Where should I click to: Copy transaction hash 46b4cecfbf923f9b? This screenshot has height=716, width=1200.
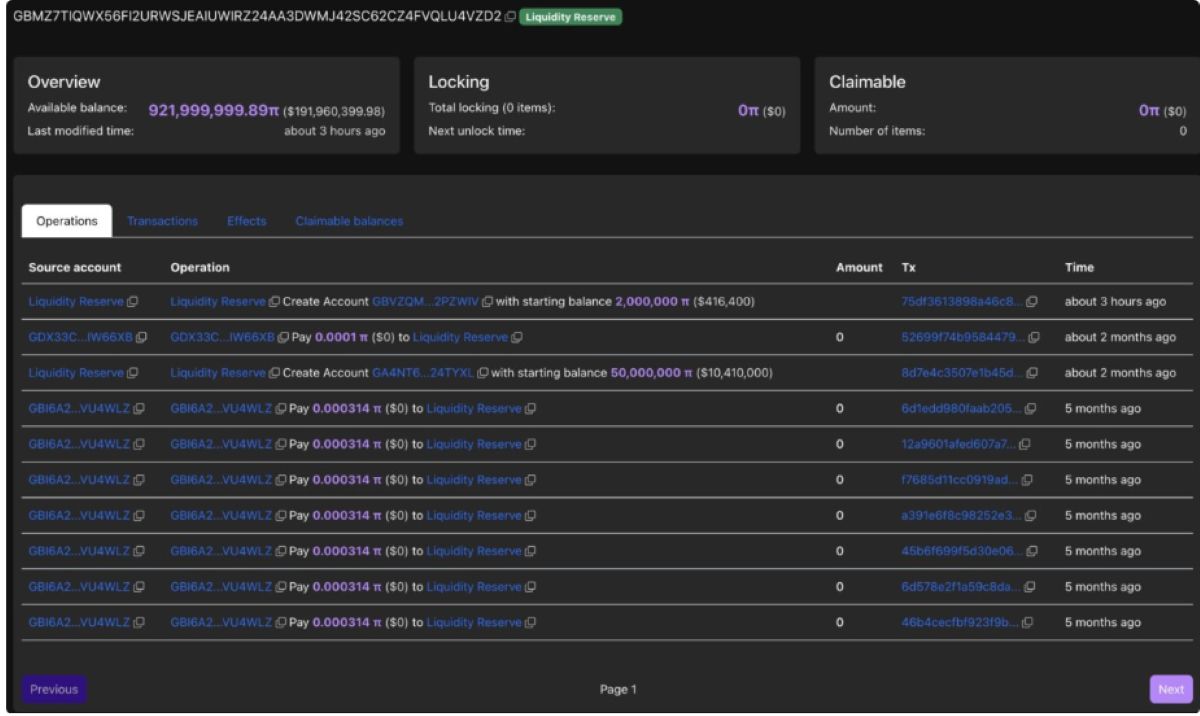1027,622
